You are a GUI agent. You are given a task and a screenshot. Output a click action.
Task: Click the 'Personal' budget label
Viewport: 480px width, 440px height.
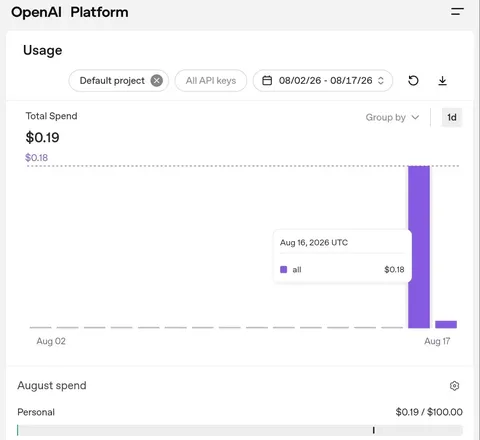36,412
